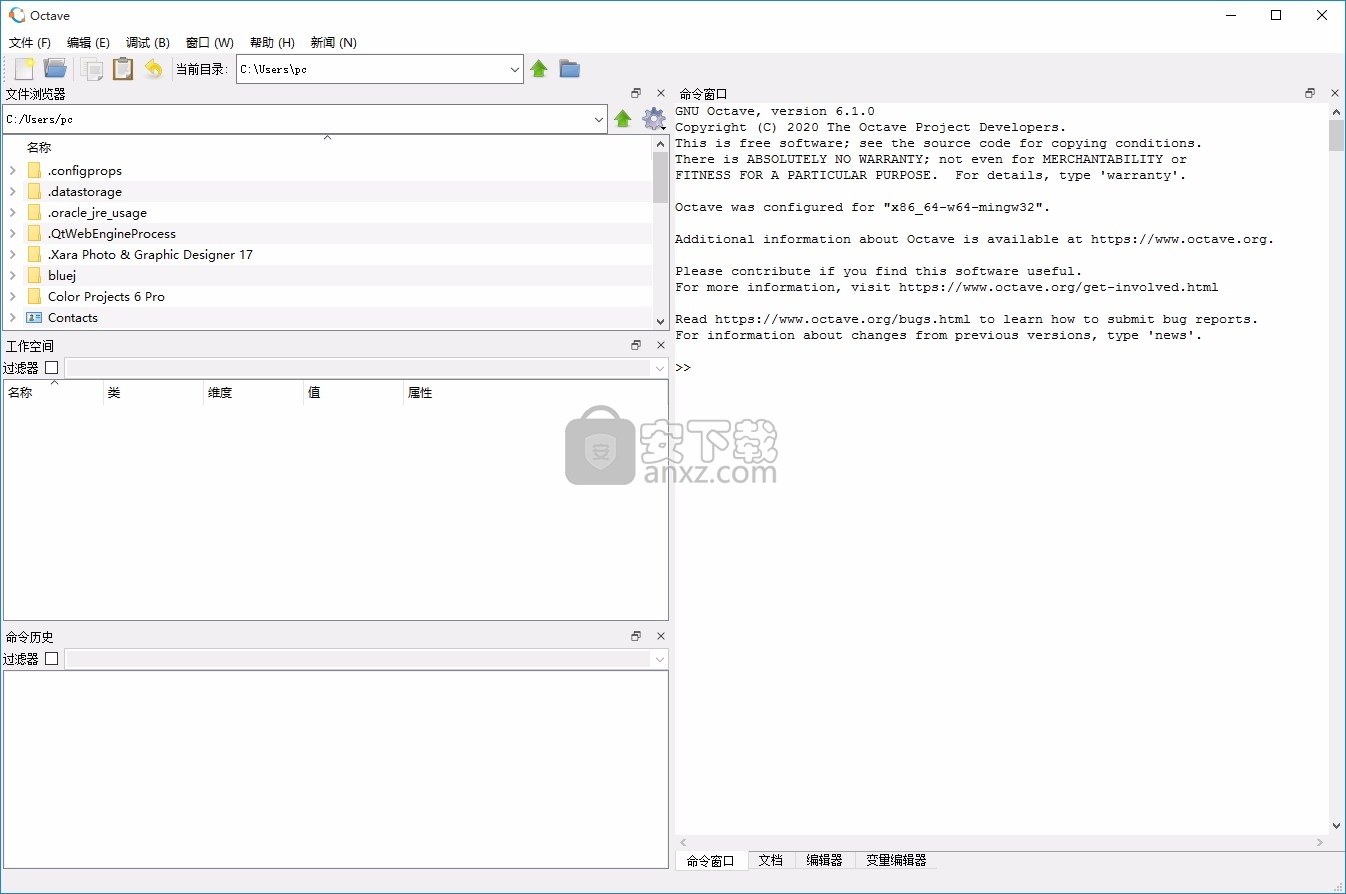Click the command window horizontal scrollbar
The image size is (1346, 894).
(1001, 843)
